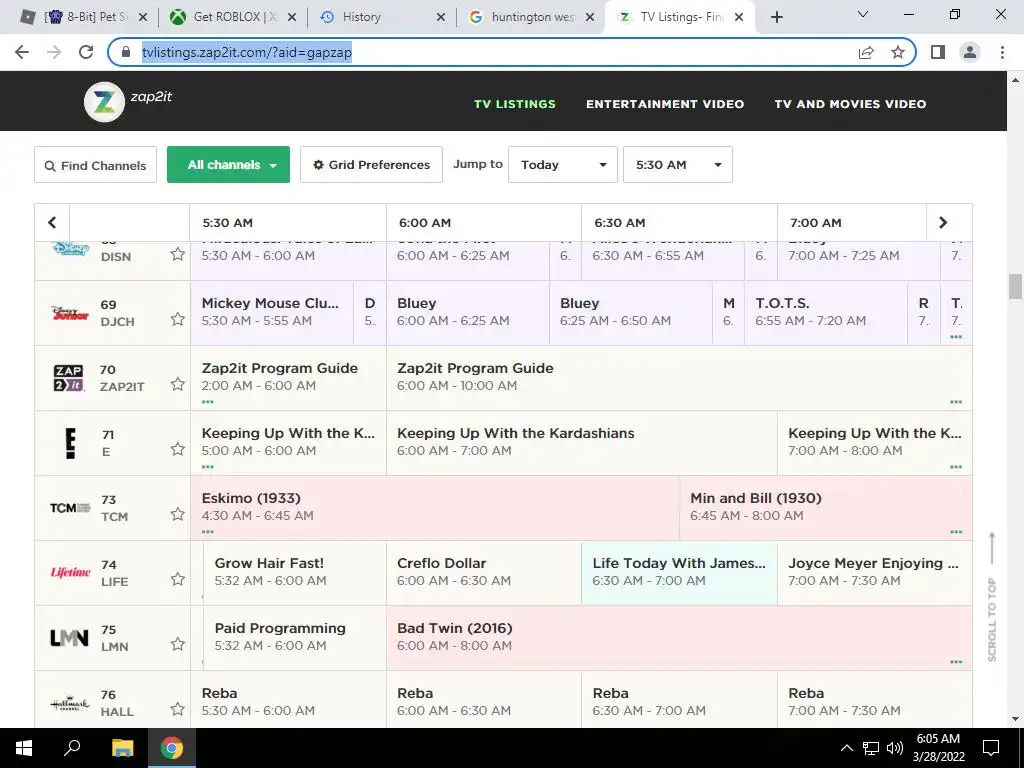Viewport: 1024px width, 768px height.
Task: Go to next time slot arrow
Action: pyautogui.click(x=942, y=222)
